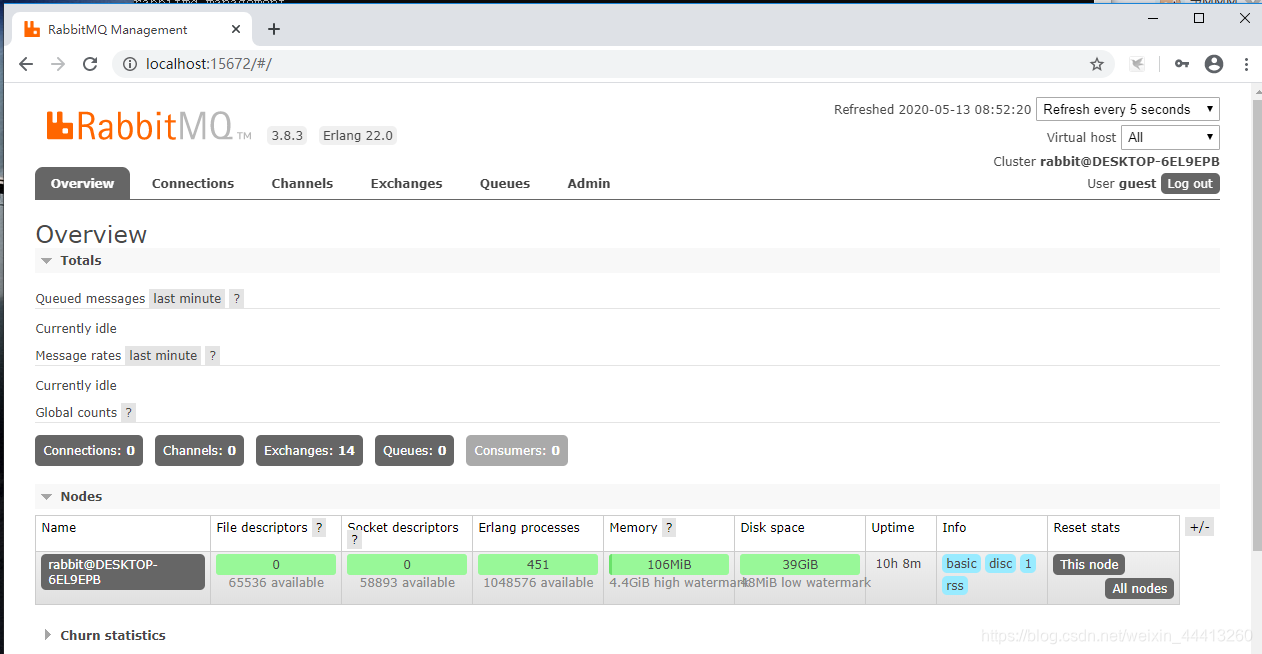Click Queues: 0 count button
This screenshot has height=654, width=1262.
415,450
